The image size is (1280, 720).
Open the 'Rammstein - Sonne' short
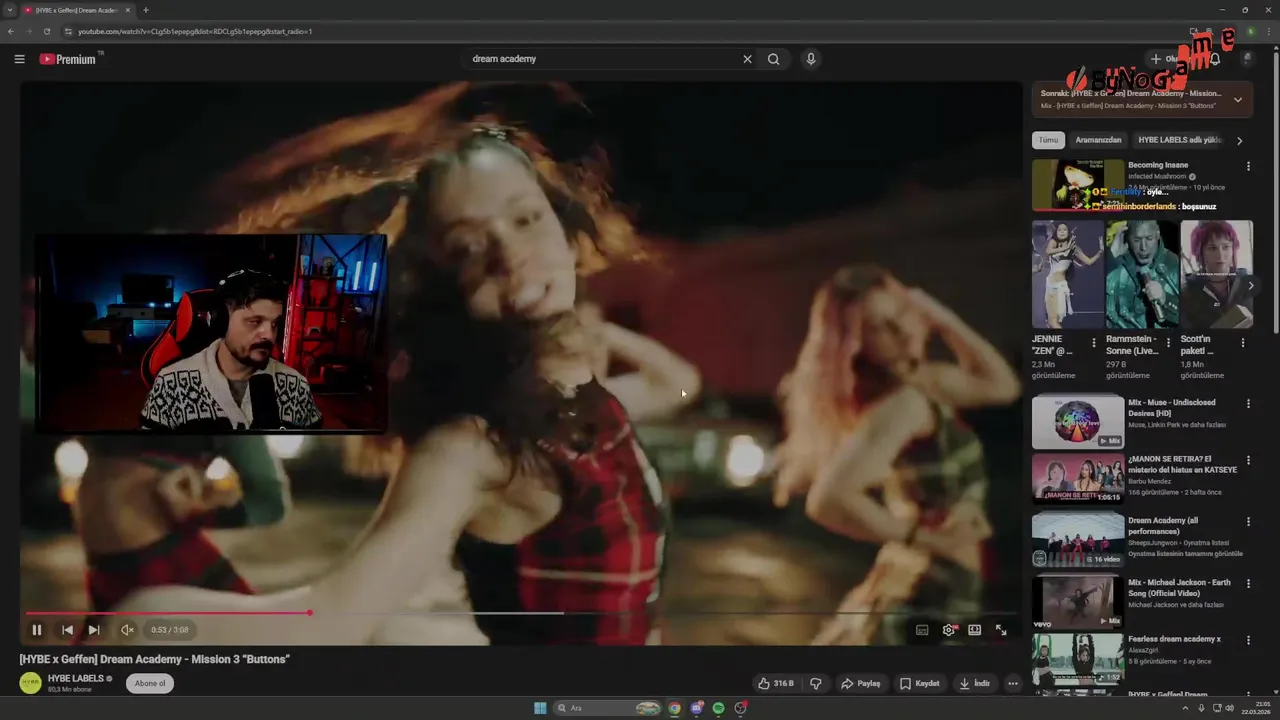[1142, 274]
